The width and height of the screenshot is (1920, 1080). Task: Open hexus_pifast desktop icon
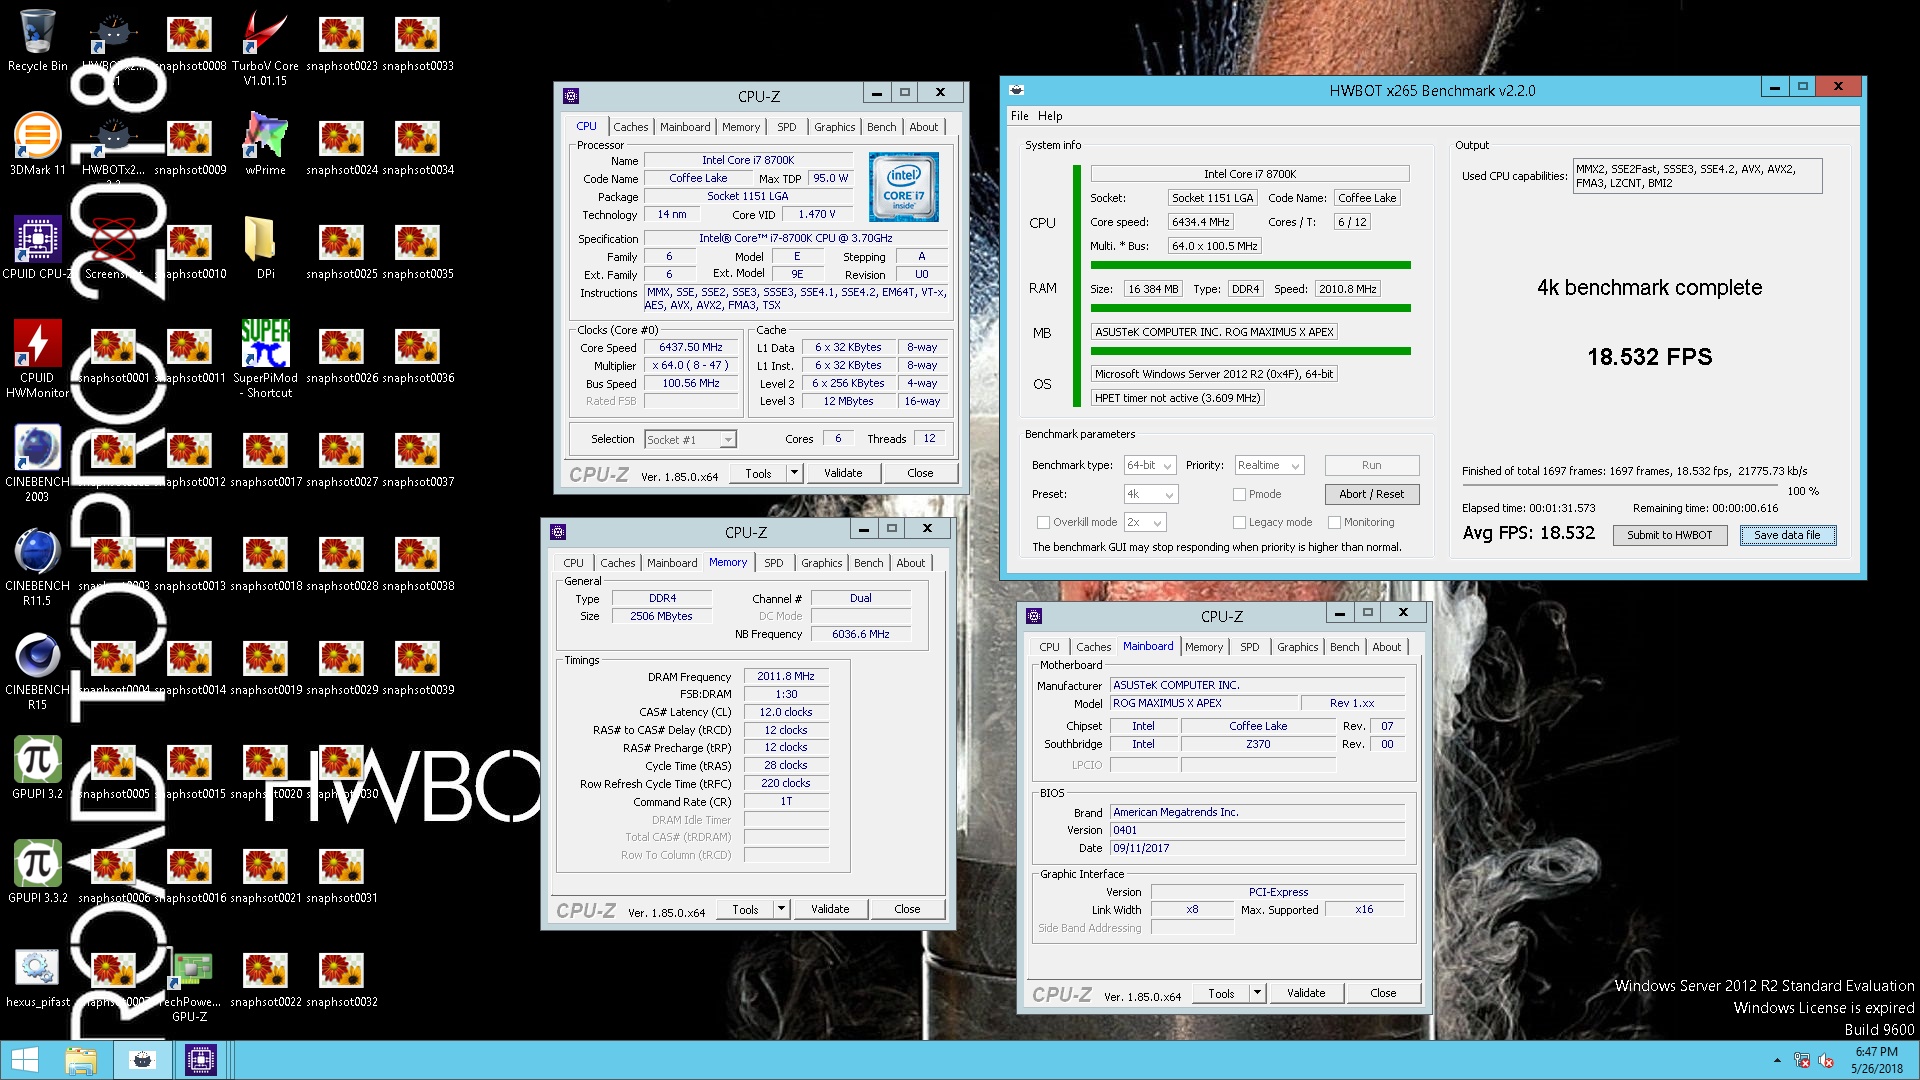tap(37, 976)
